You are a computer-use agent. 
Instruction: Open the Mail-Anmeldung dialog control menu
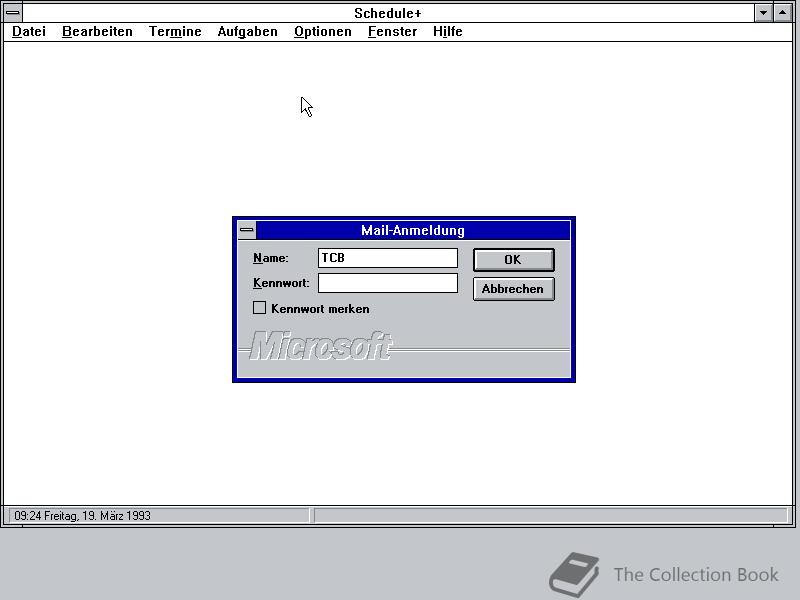[247, 230]
